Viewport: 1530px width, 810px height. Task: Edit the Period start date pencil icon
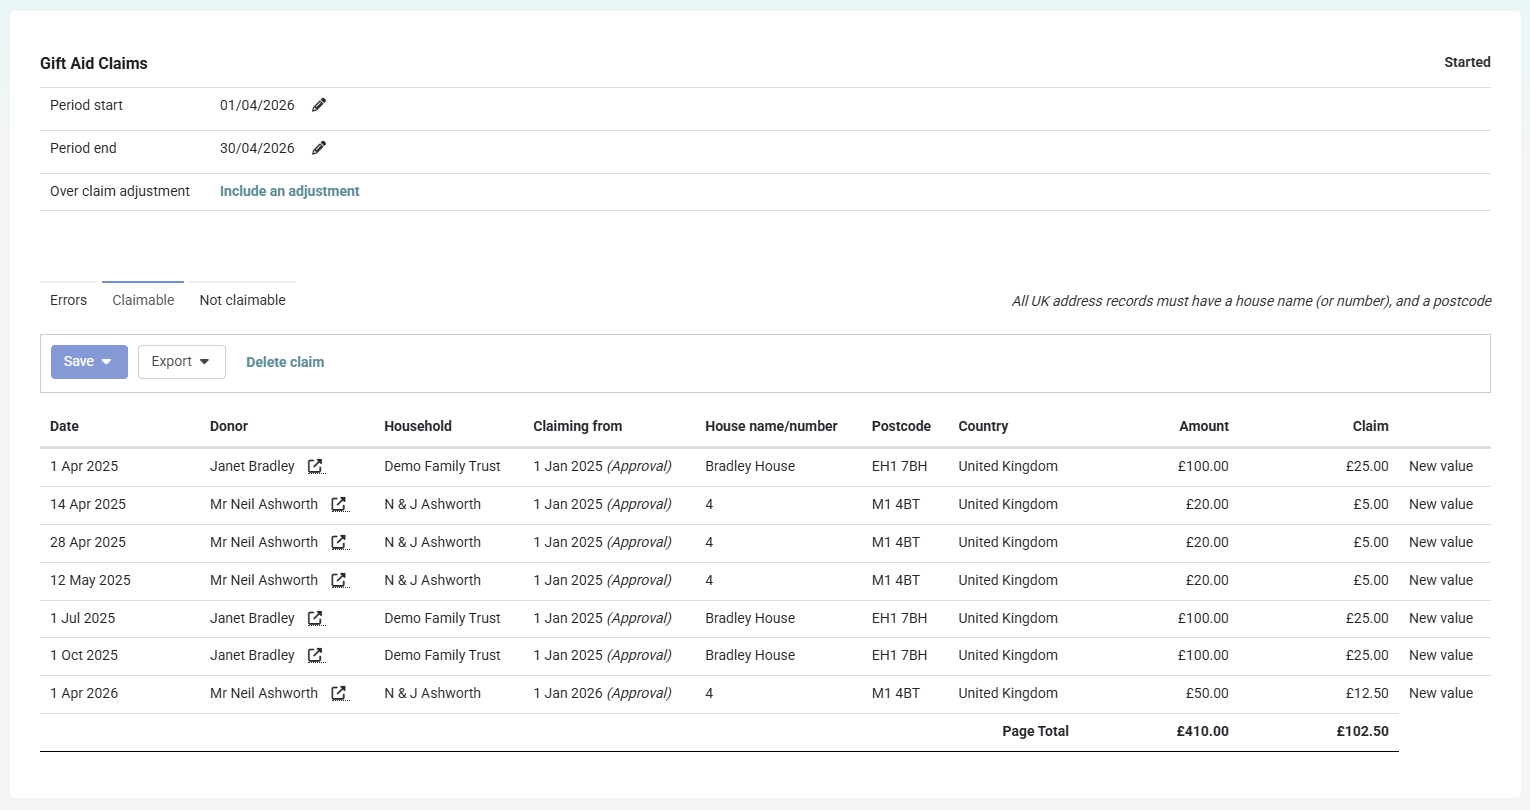coord(319,105)
